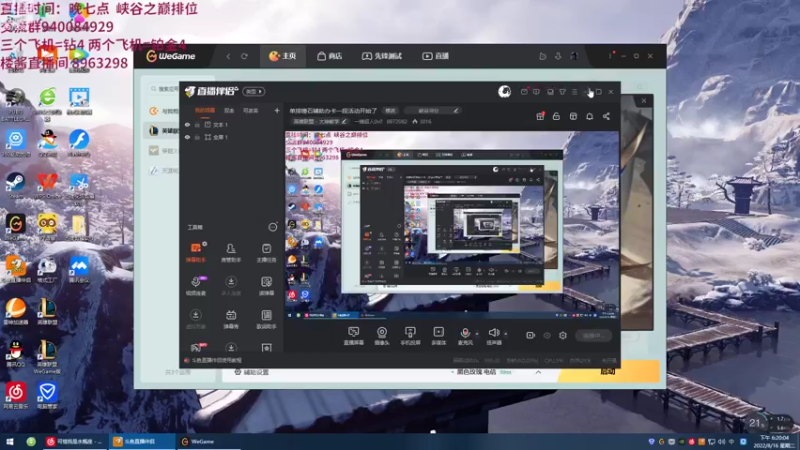
Task: Go to WeGame 主页 home tab
Action: point(283,56)
